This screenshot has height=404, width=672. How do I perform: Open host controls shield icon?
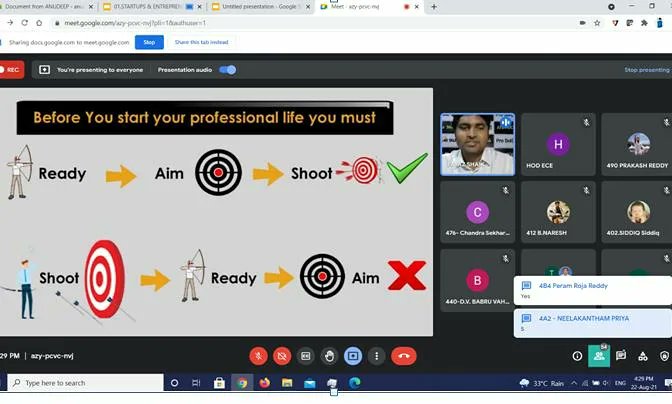click(x=664, y=356)
